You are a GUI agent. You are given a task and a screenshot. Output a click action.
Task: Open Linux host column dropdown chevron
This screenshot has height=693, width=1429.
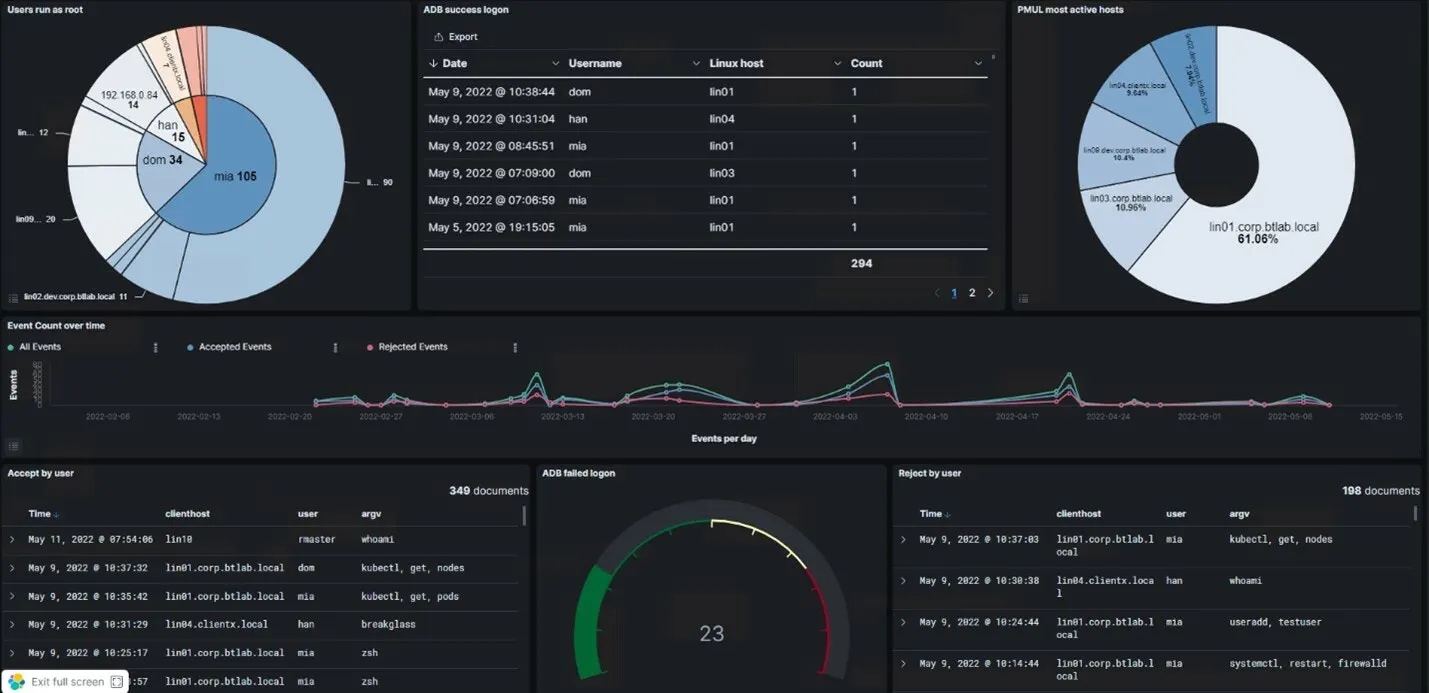[x=838, y=64]
